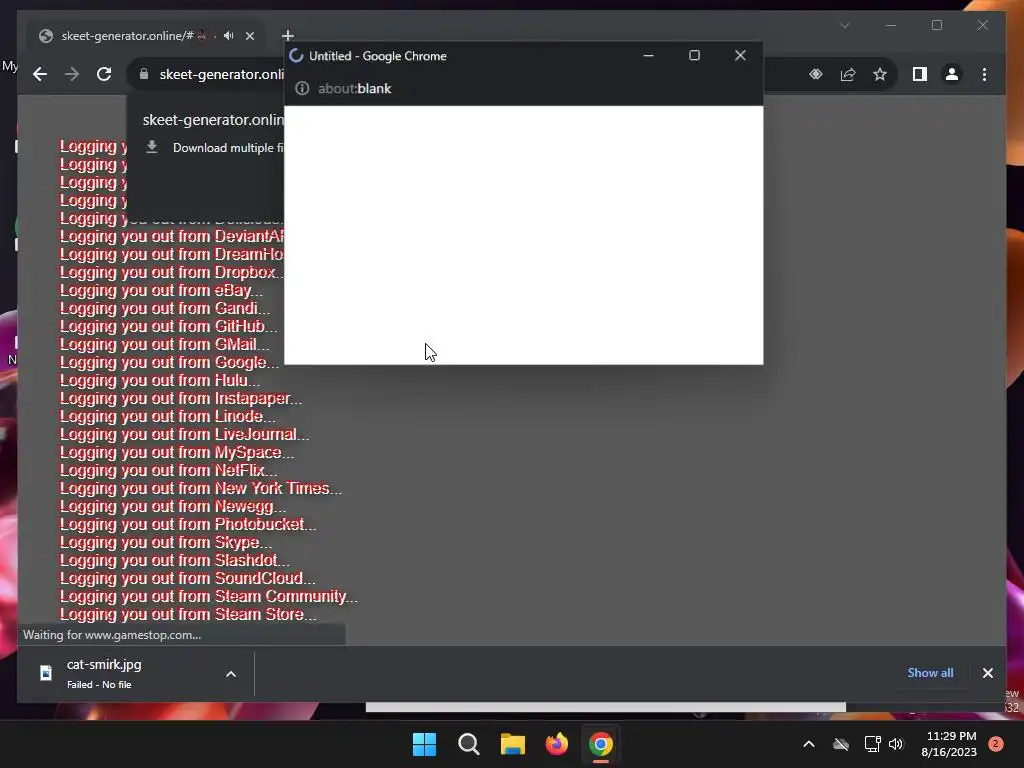Click 'Logging you out from Google...' line
Screen dimensions: 1024x768
(169, 362)
